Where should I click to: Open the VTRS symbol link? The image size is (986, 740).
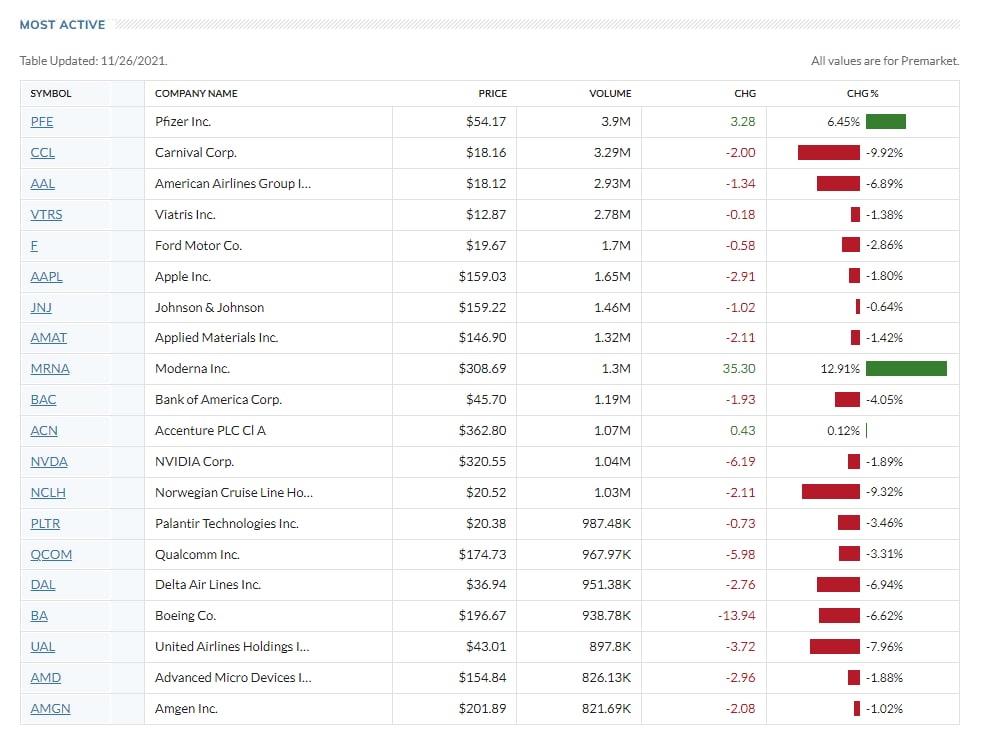pos(47,214)
